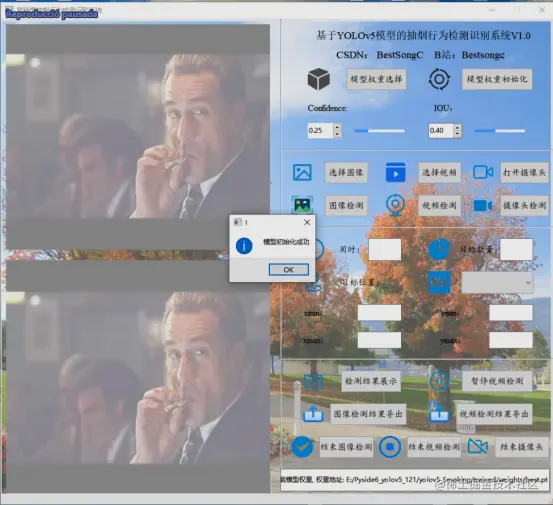
Task: Click the pause circle icon beside 暂停视频检测
Action: pyautogui.click(x=439, y=381)
